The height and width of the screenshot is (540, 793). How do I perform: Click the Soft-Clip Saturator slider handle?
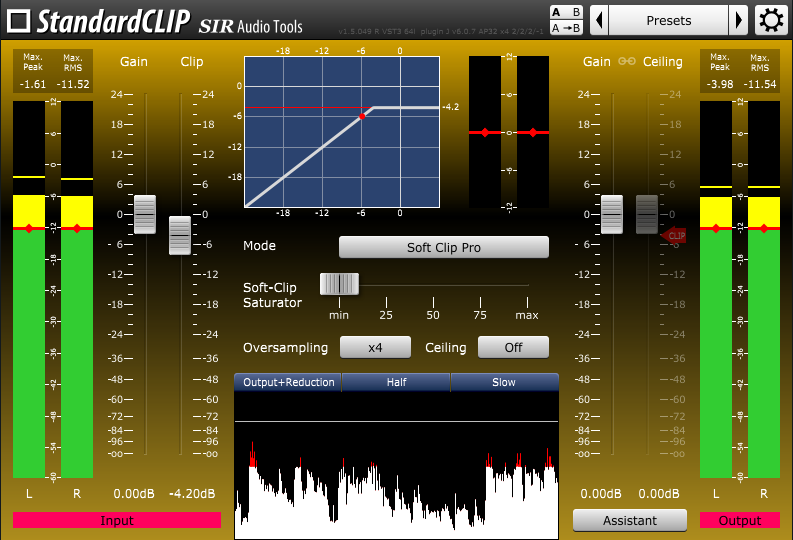click(339, 284)
